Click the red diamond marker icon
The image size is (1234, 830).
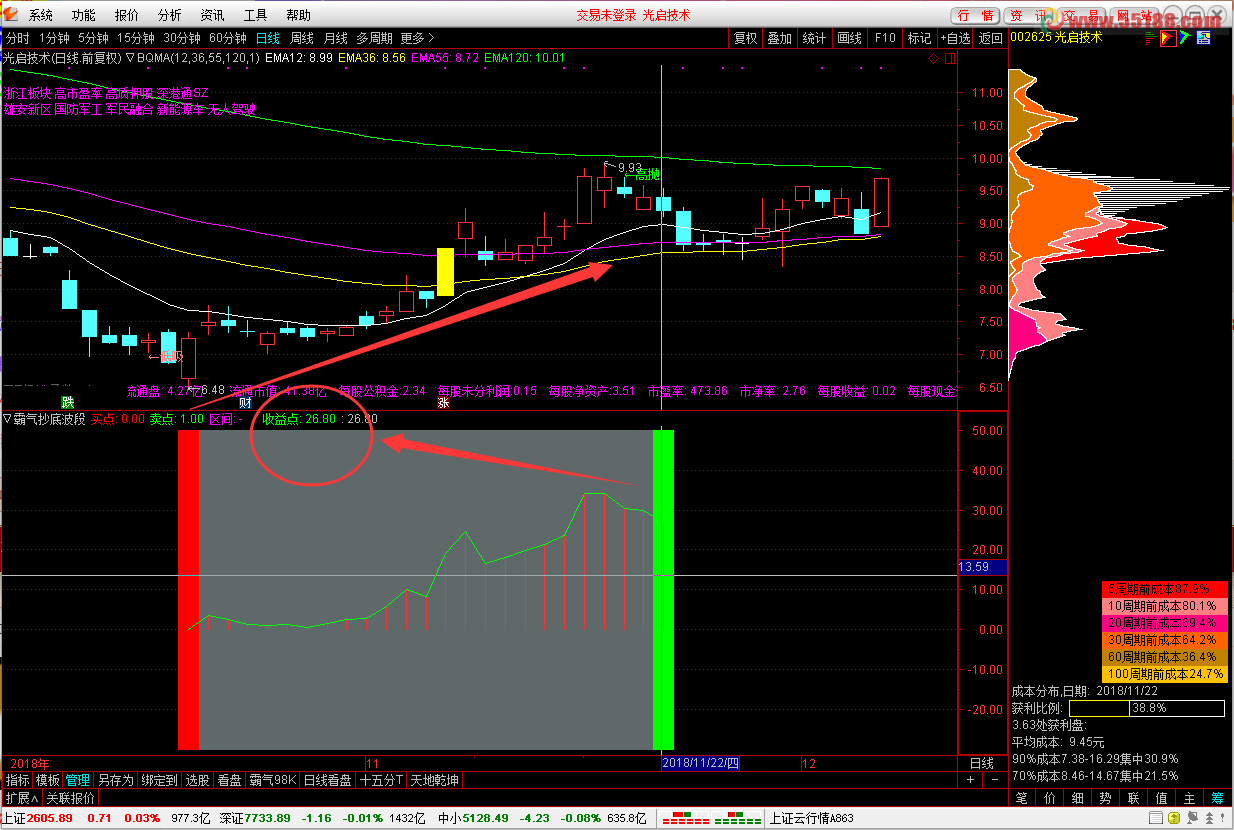(x=933, y=59)
